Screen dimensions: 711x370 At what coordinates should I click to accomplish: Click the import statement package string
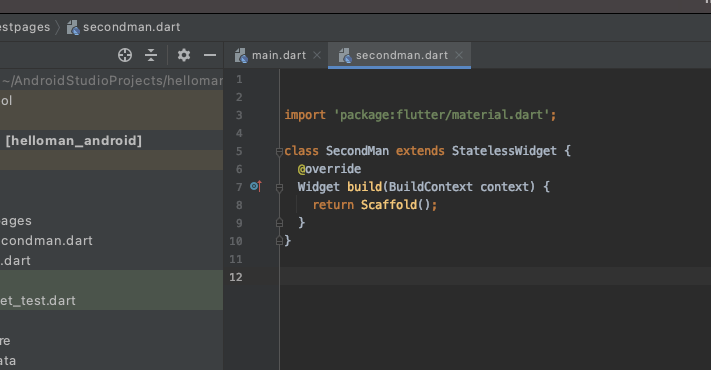coord(442,115)
